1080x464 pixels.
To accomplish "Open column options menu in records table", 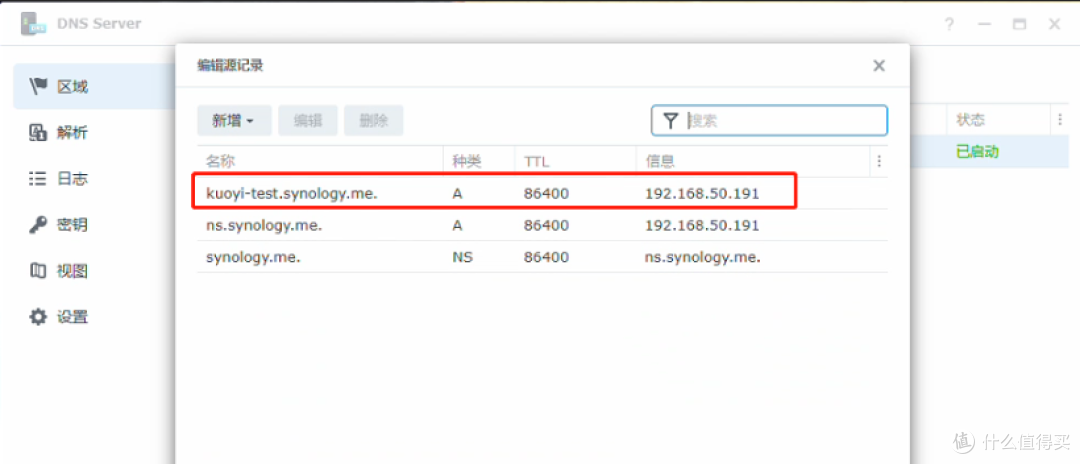I will 879,161.
